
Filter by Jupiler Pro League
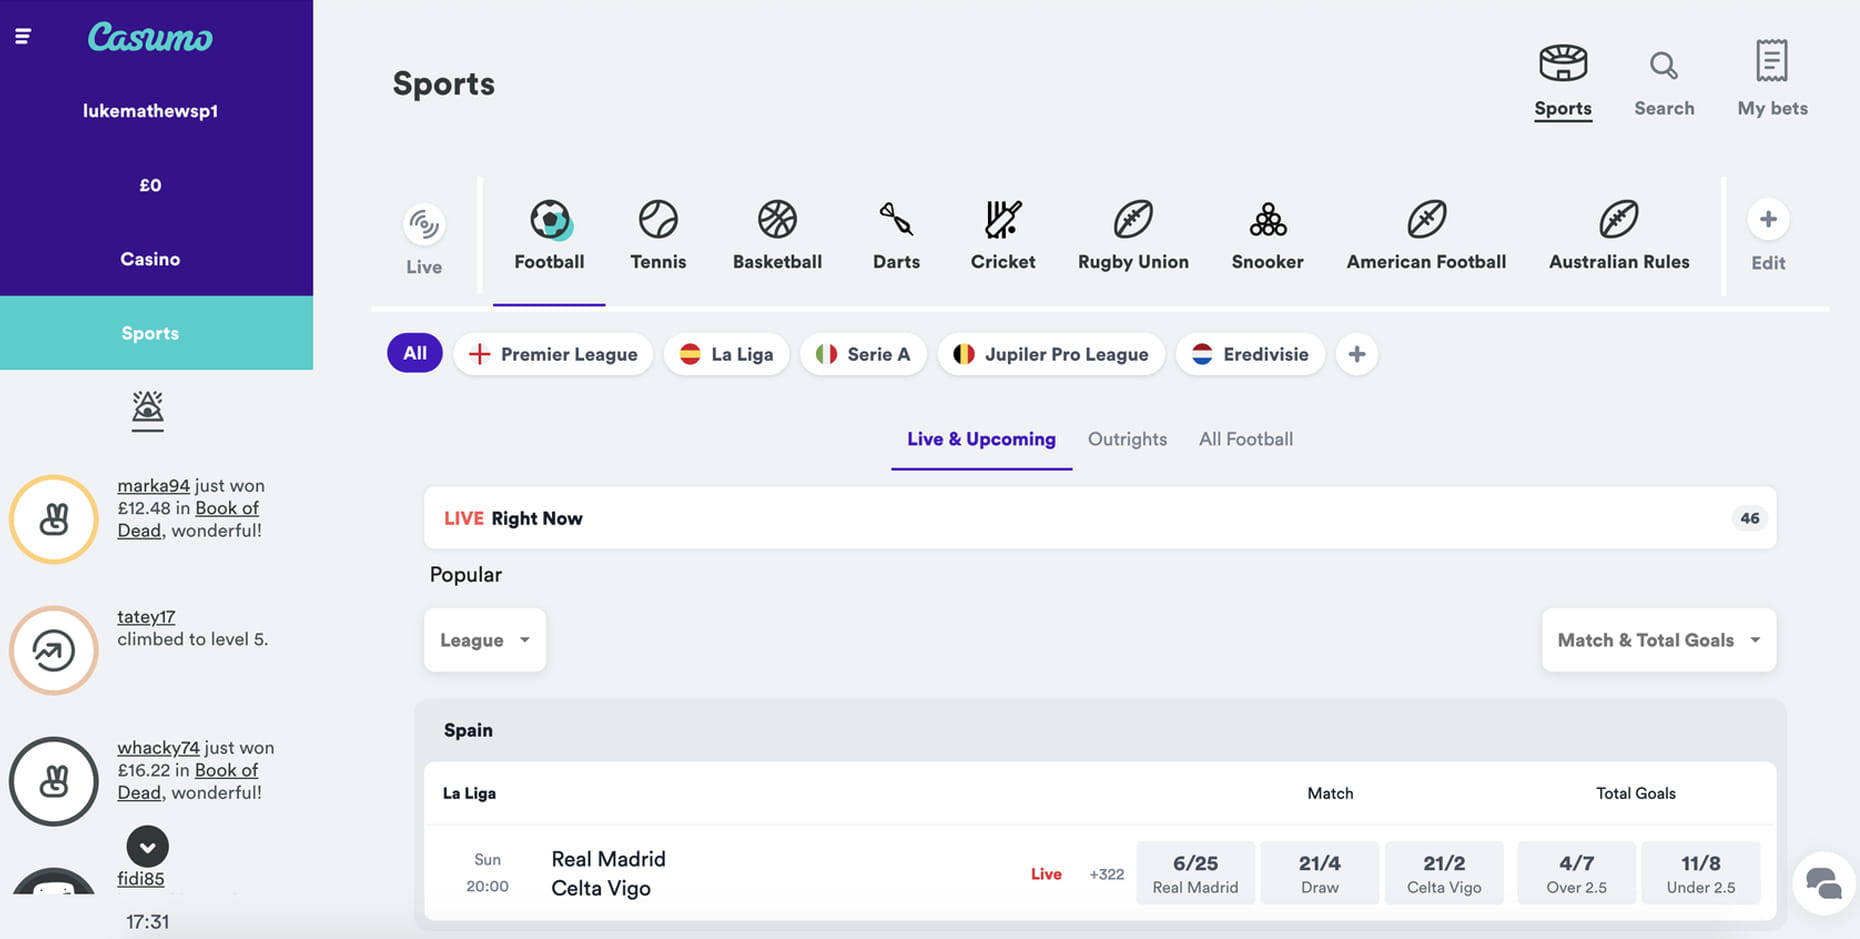1051,354
